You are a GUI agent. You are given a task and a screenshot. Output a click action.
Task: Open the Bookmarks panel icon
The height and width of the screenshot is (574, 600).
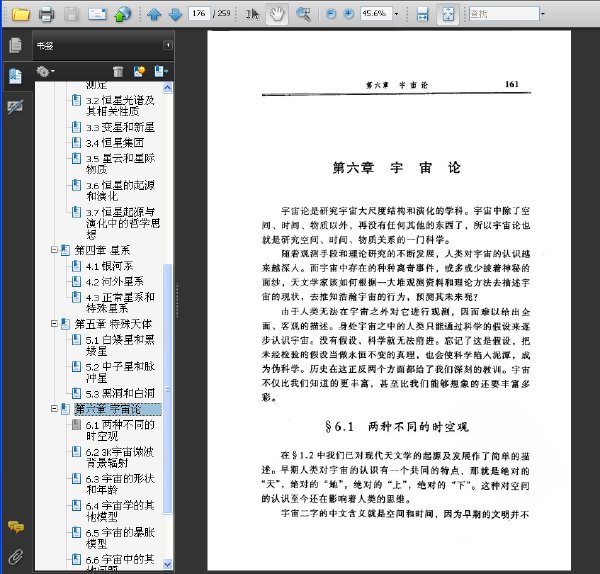16,76
